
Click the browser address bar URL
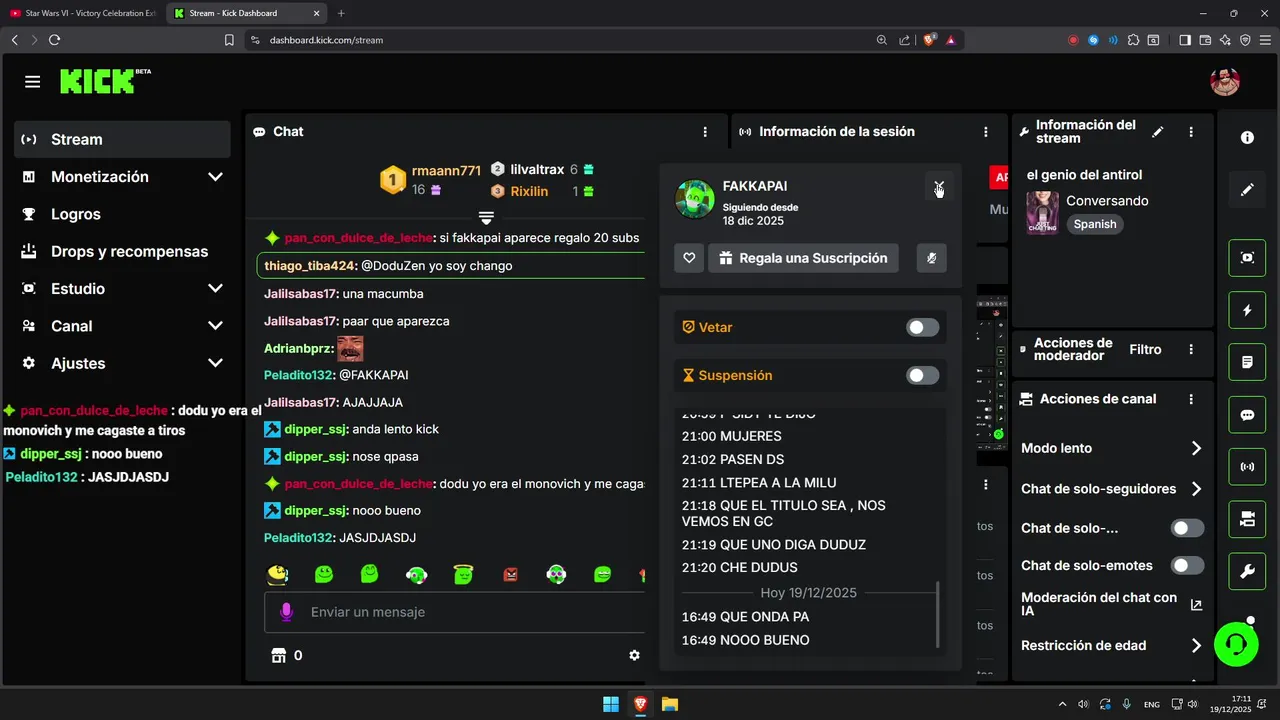point(326,40)
